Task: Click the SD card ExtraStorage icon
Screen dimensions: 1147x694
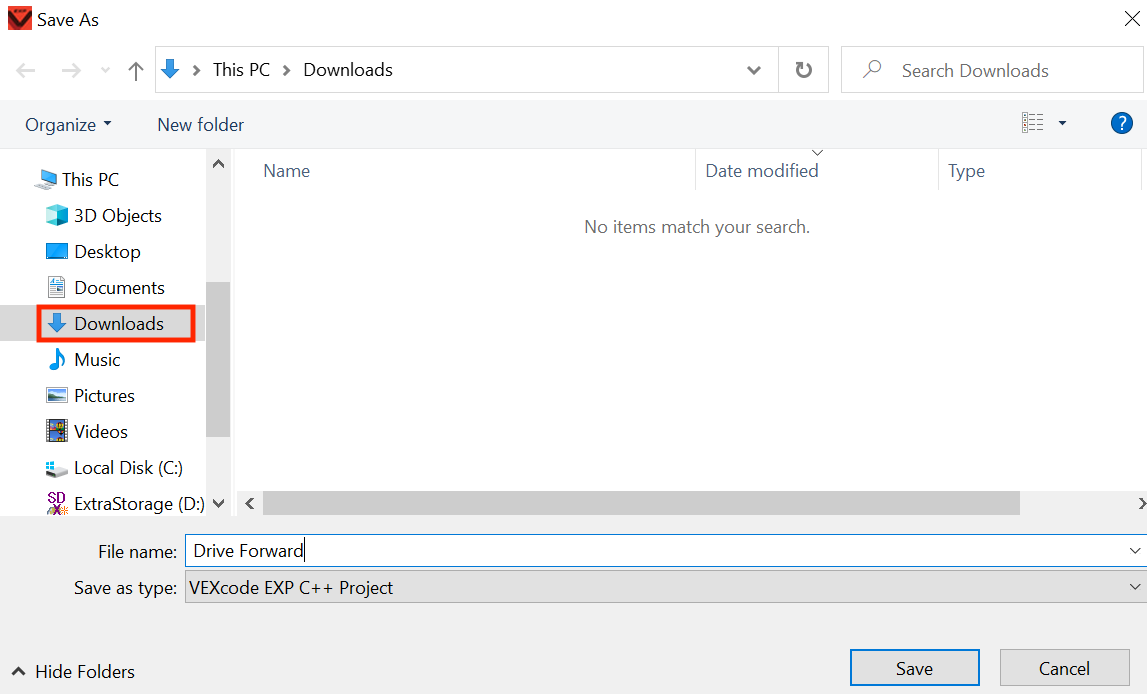Action: tap(56, 503)
